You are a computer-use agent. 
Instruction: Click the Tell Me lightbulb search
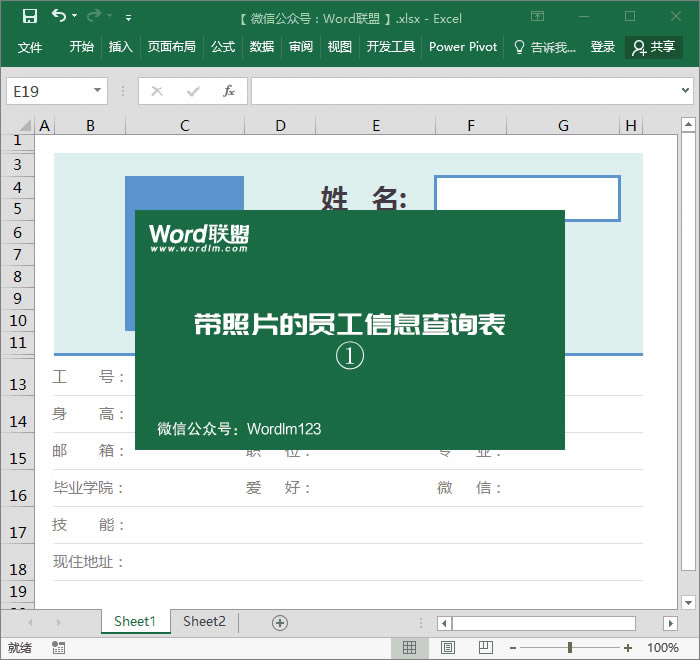point(543,47)
